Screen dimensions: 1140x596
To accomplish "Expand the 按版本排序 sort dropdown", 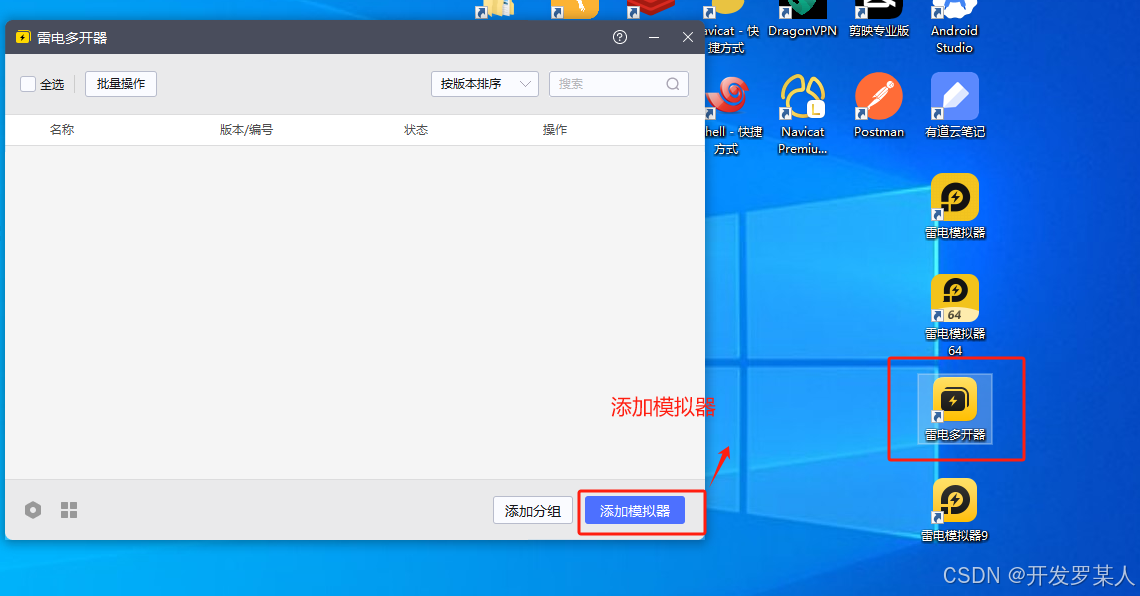I will pyautogui.click(x=485, y=84).
